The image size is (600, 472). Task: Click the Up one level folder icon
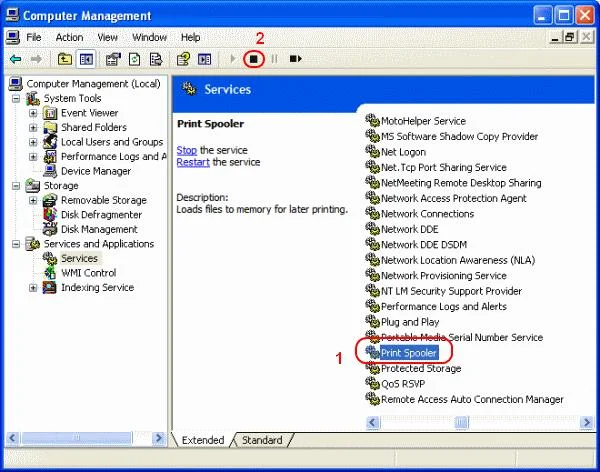click(65, 59)
